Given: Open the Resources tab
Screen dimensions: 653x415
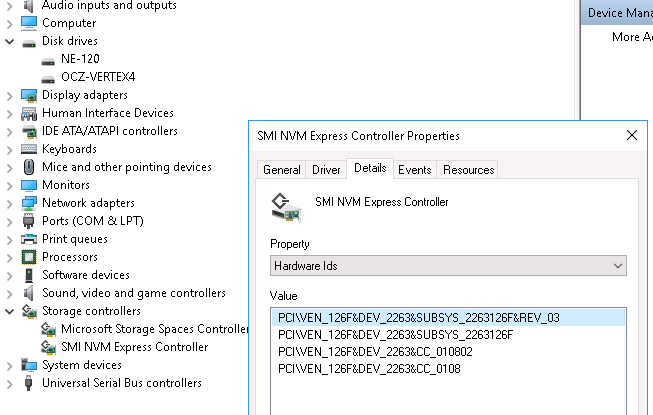Looking at the screenshot, I should point(468,170).
